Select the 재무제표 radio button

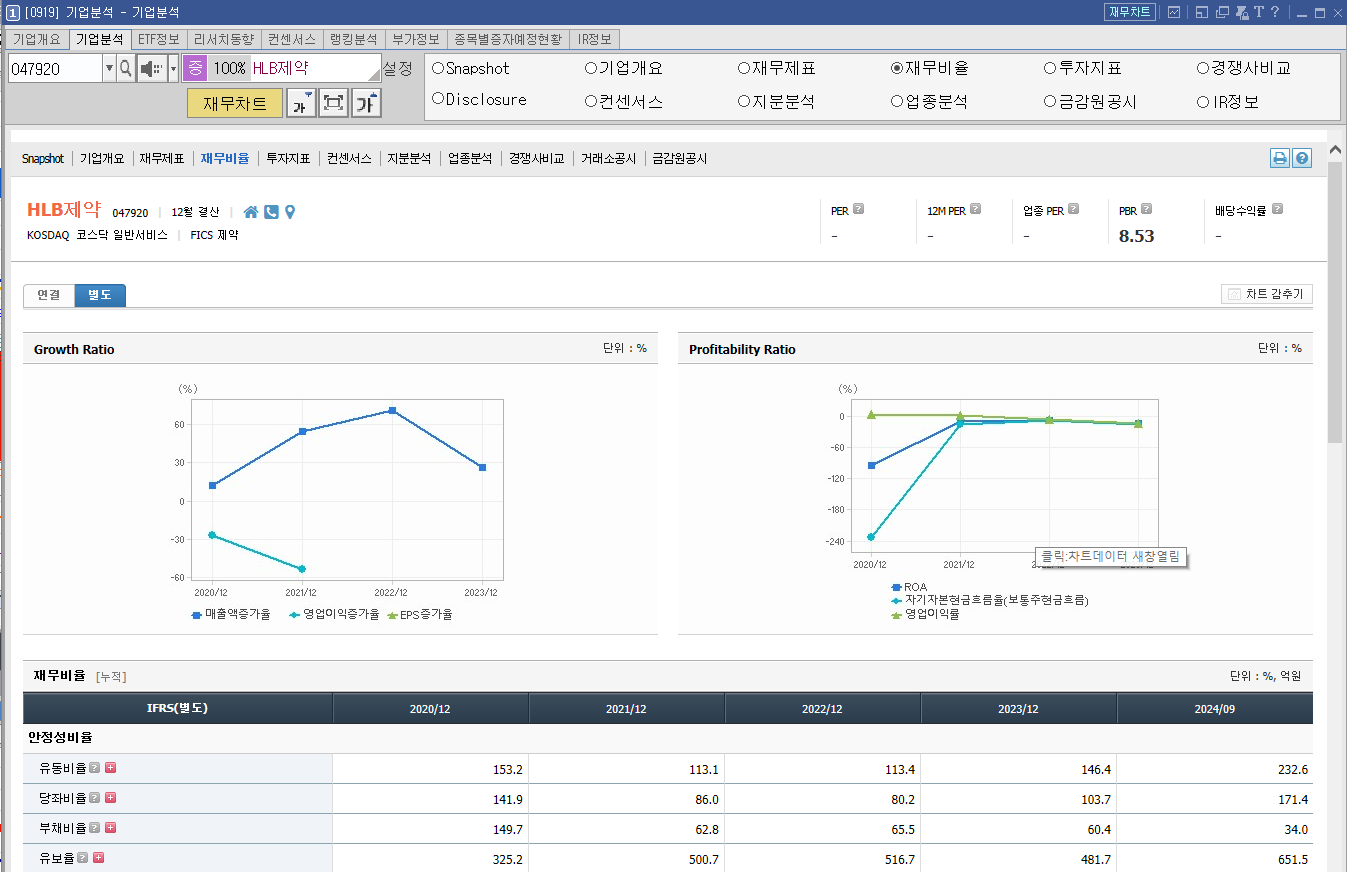coord(744,68)
